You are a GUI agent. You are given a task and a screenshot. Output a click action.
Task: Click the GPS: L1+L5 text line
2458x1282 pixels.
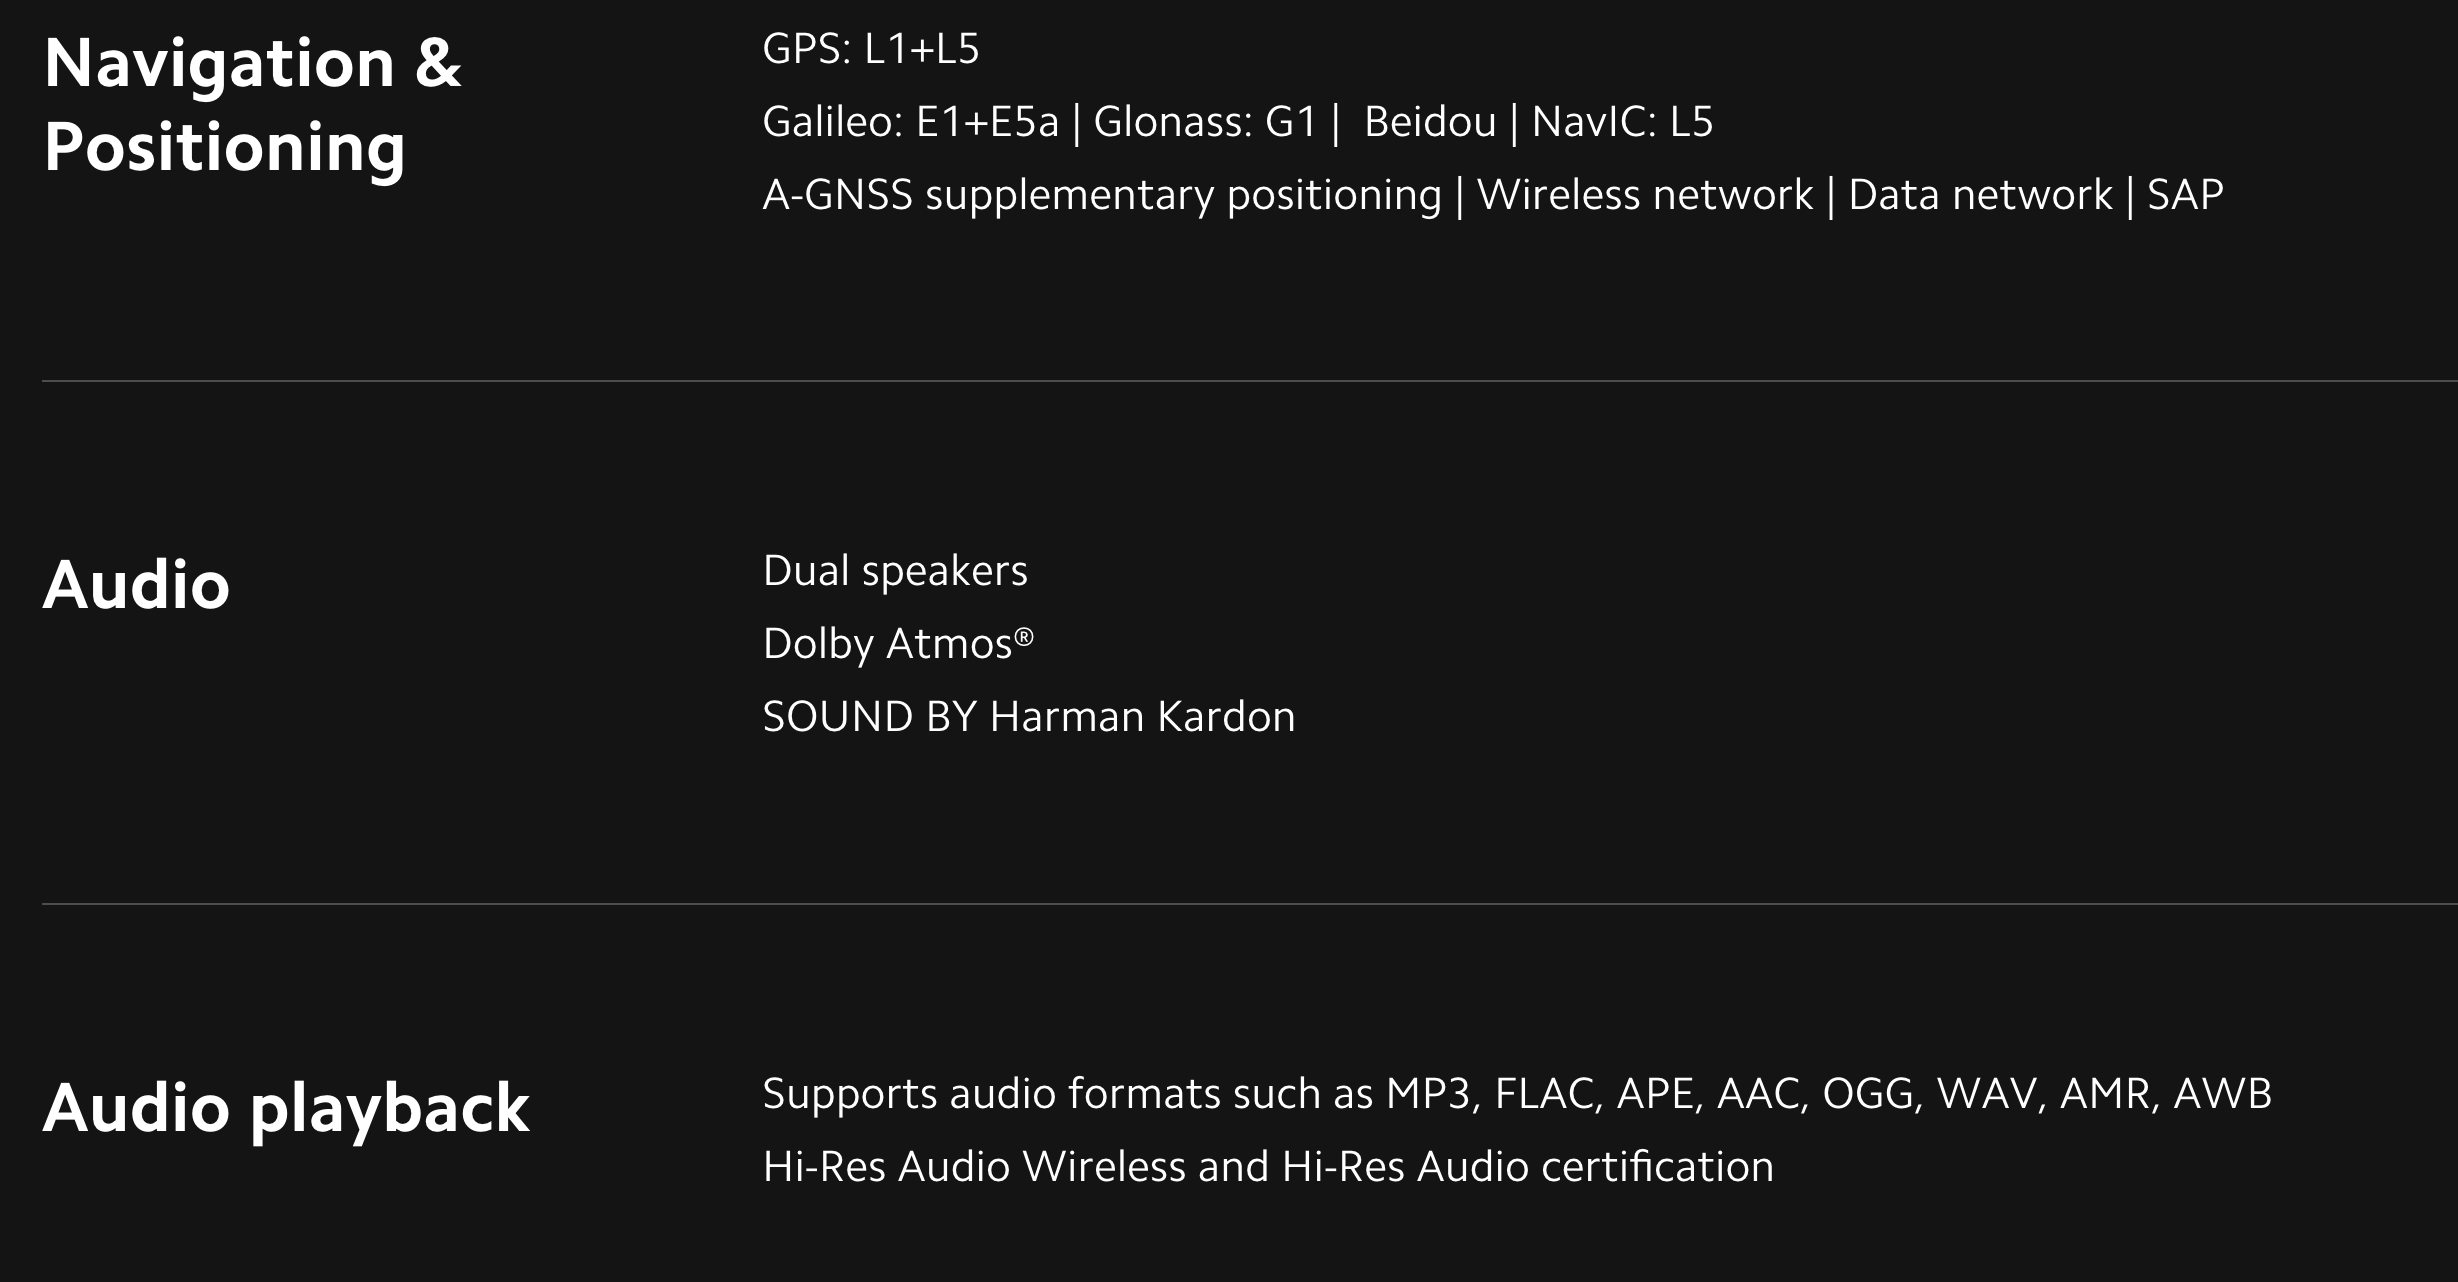pos(871,49)
